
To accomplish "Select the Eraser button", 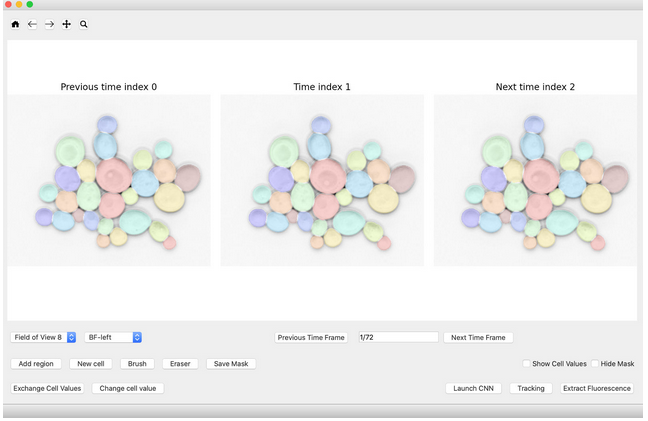I will (x=180, y=364).
